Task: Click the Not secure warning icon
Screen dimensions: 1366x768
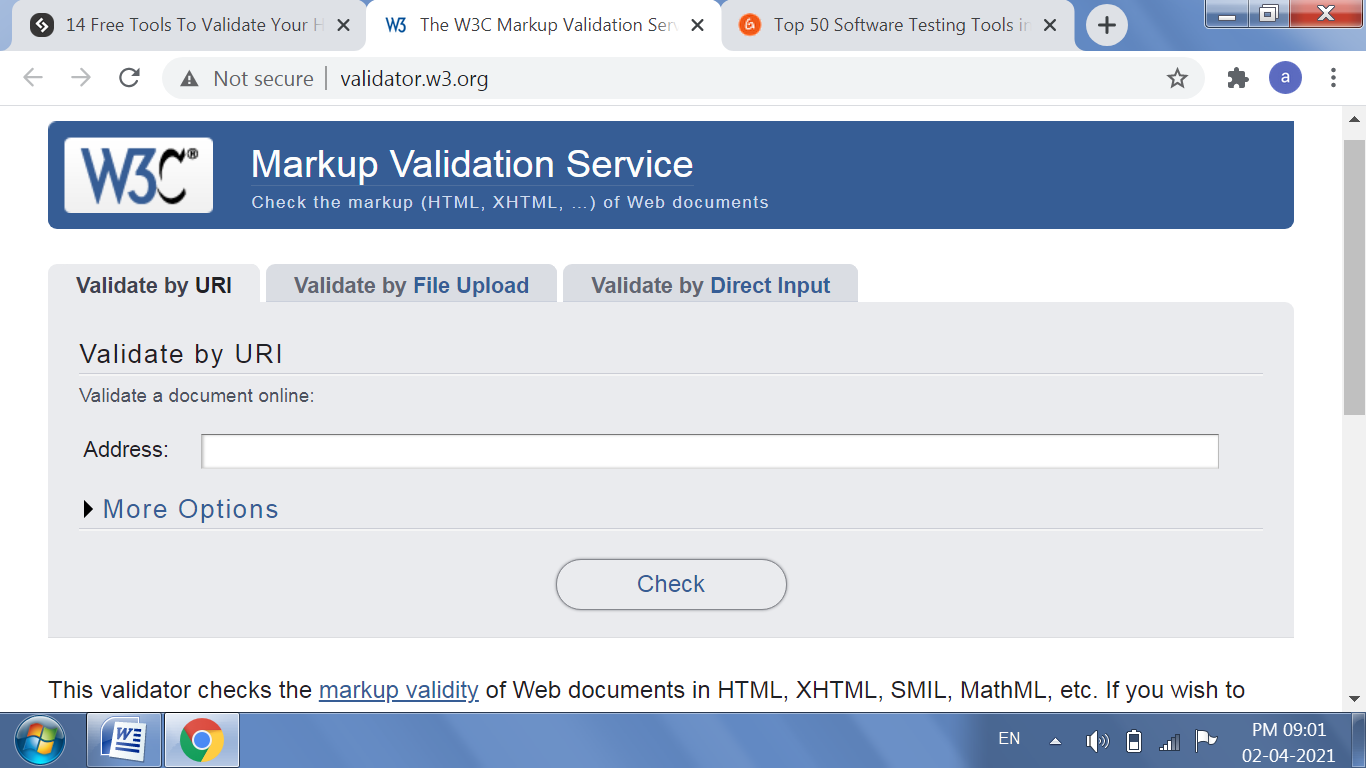Action: click(x=190, y=79)
